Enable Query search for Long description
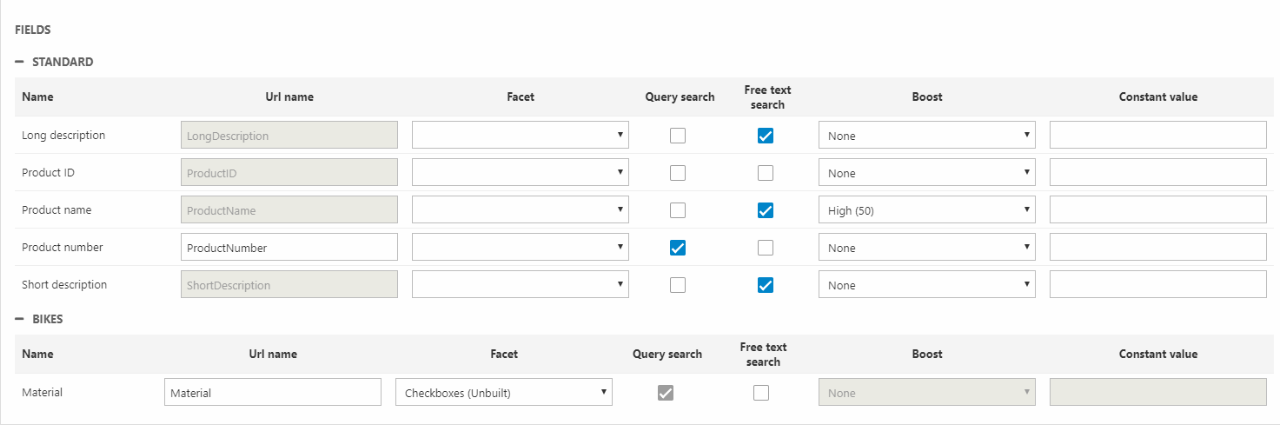Viewport: 1280px width, 425px height. (678, 136)
